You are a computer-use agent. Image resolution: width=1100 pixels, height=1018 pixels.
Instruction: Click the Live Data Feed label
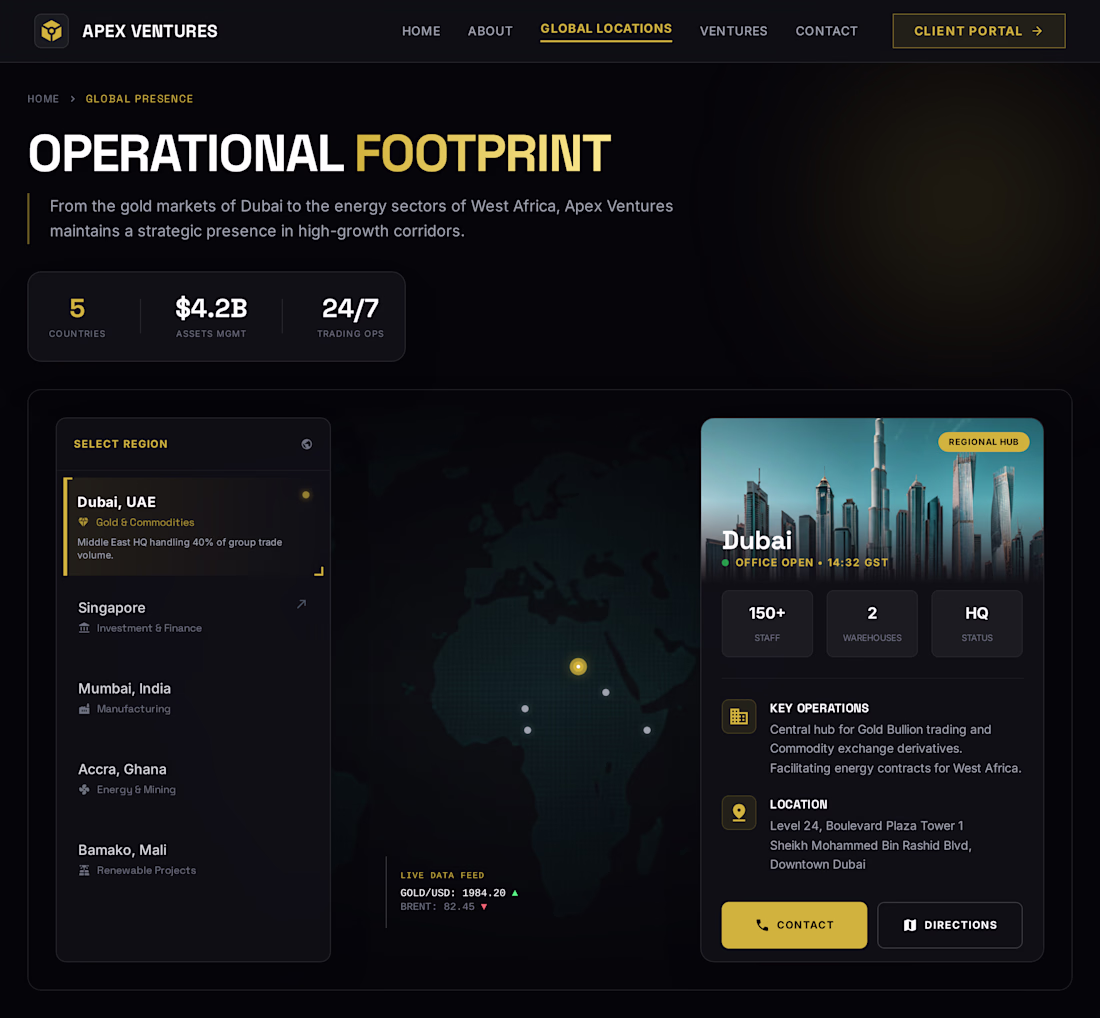point(442,876)
